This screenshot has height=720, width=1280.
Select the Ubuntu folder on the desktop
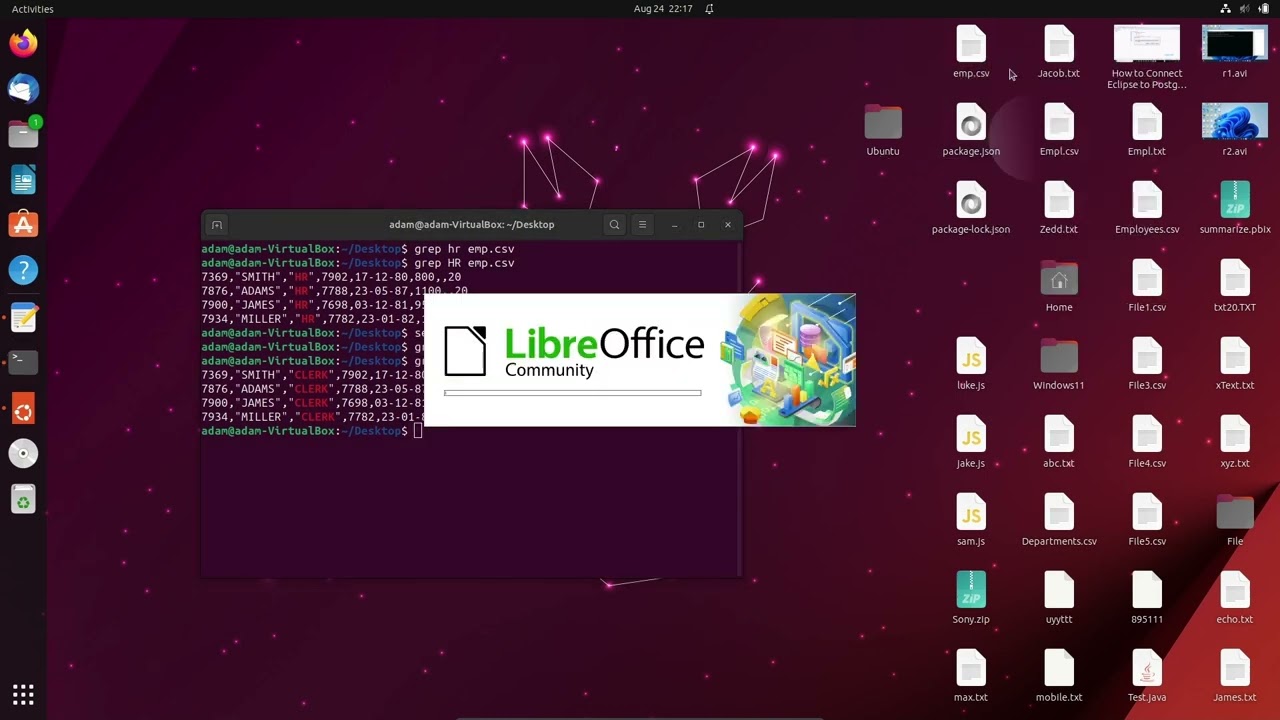[883, 130]
